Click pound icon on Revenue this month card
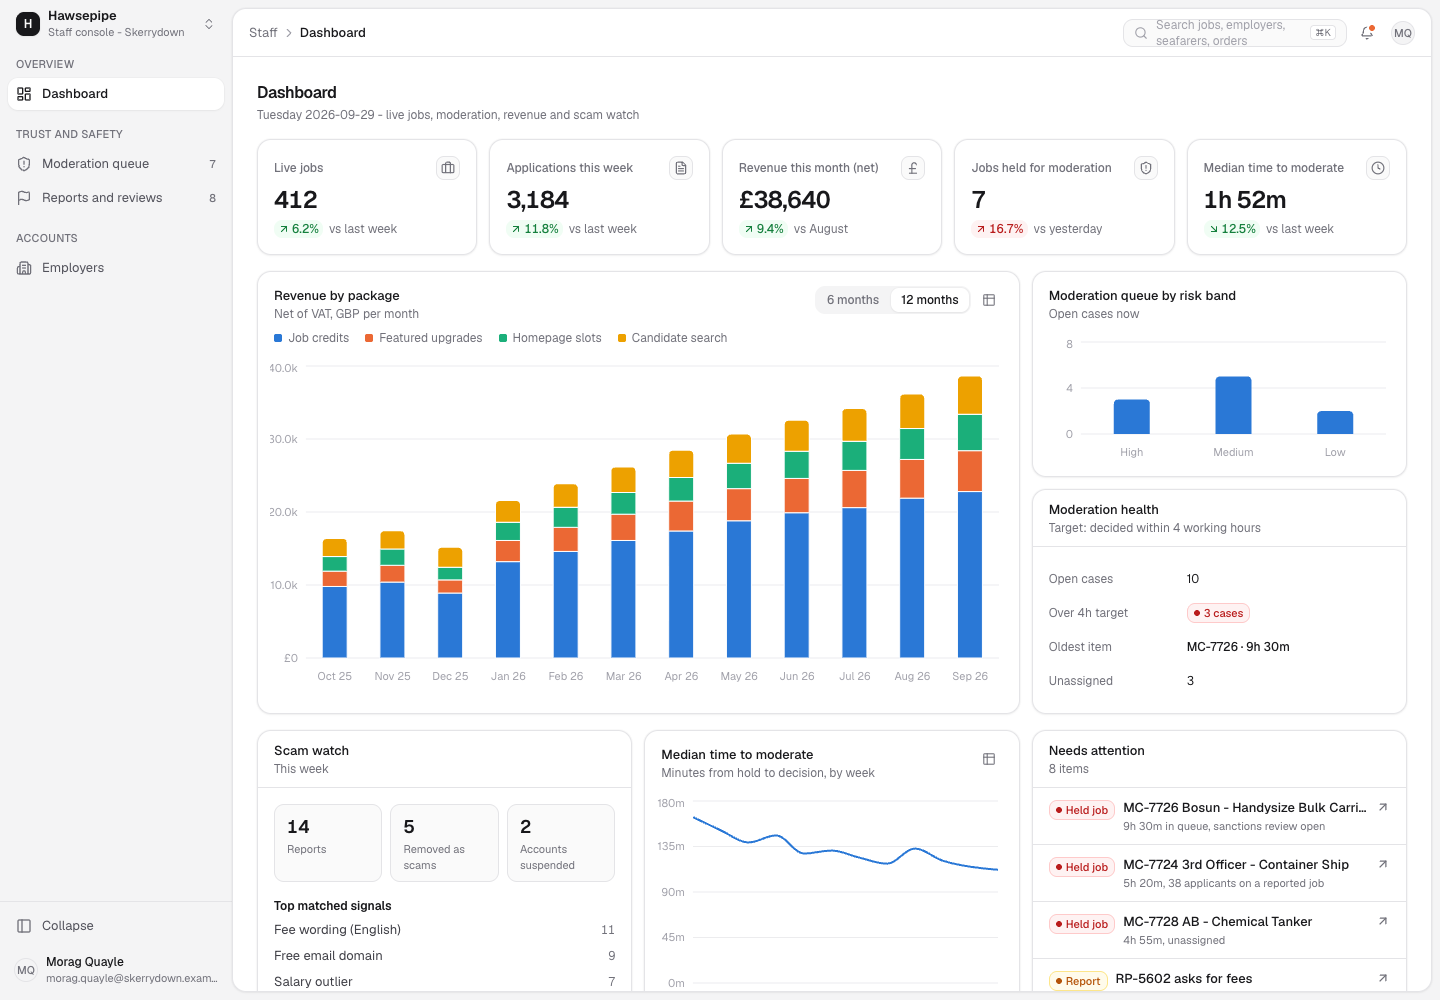Viewport: 1440px width, 1000px height. click(x=913, y=168)
